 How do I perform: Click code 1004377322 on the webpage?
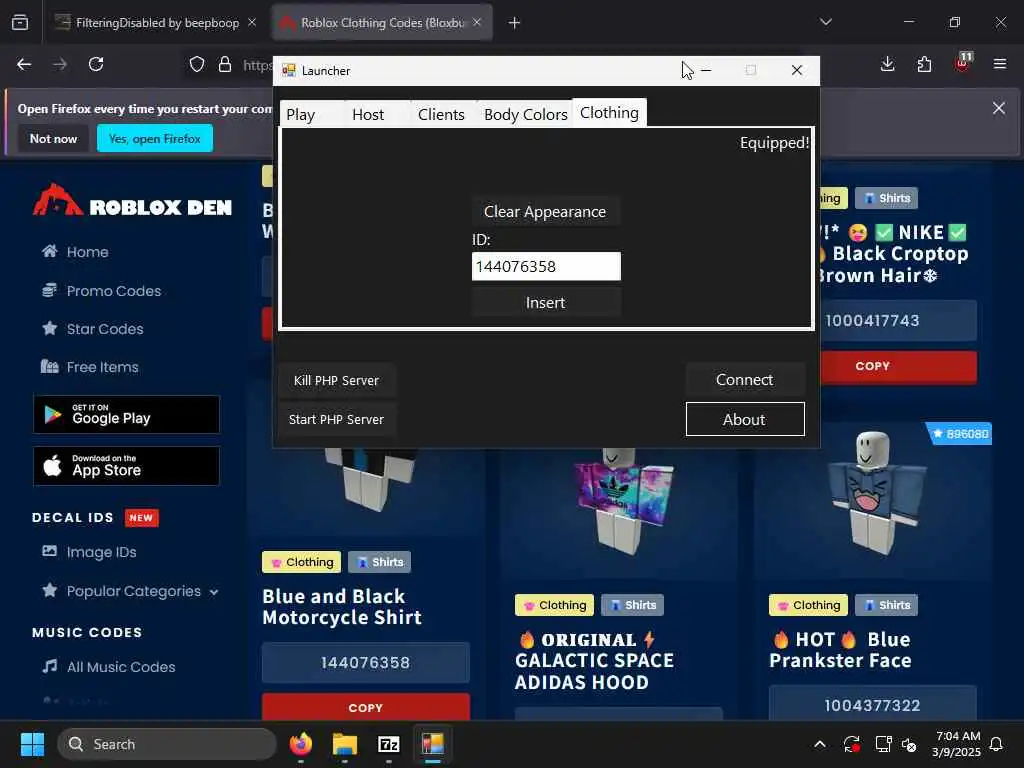click(872, 705)
